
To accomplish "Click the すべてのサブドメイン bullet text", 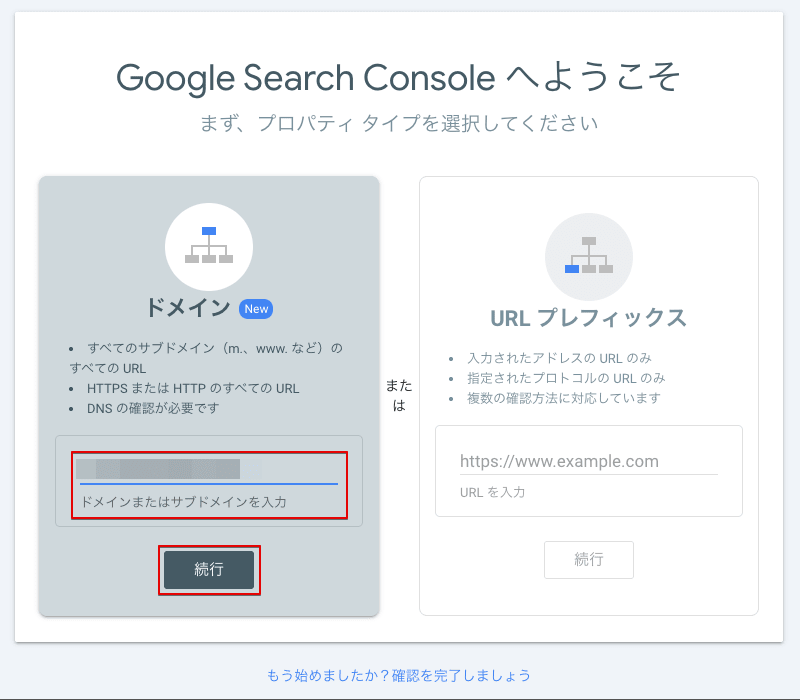I will click(x=206, y=358).
